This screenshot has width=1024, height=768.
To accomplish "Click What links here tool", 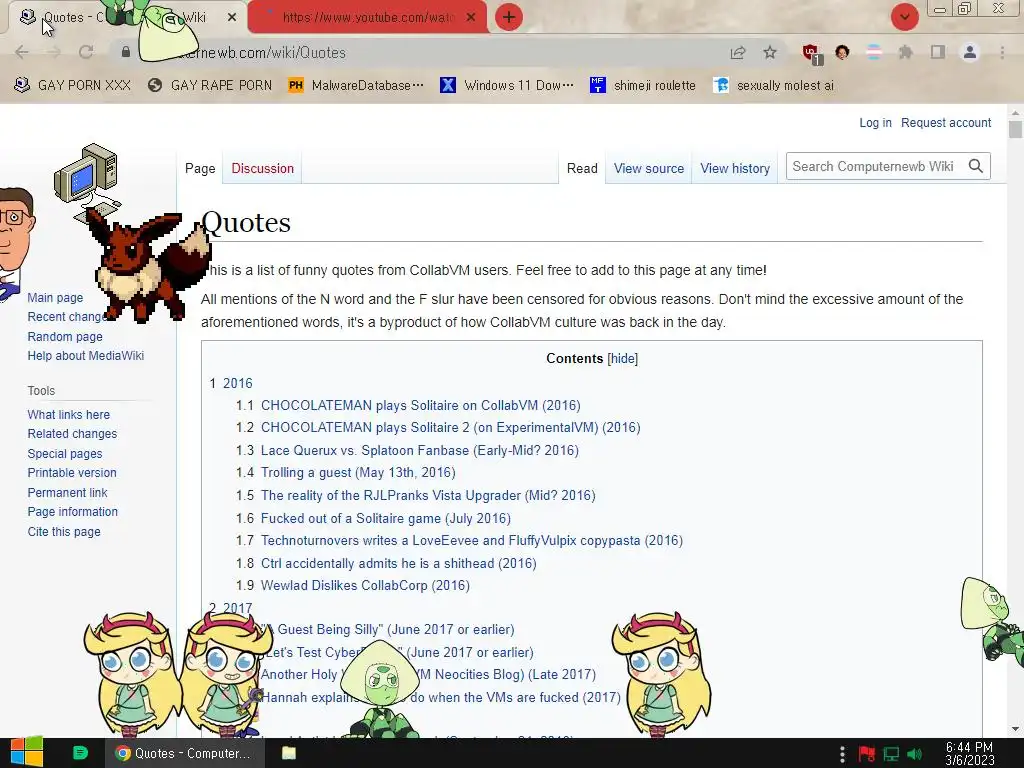I will coord(69,415).
